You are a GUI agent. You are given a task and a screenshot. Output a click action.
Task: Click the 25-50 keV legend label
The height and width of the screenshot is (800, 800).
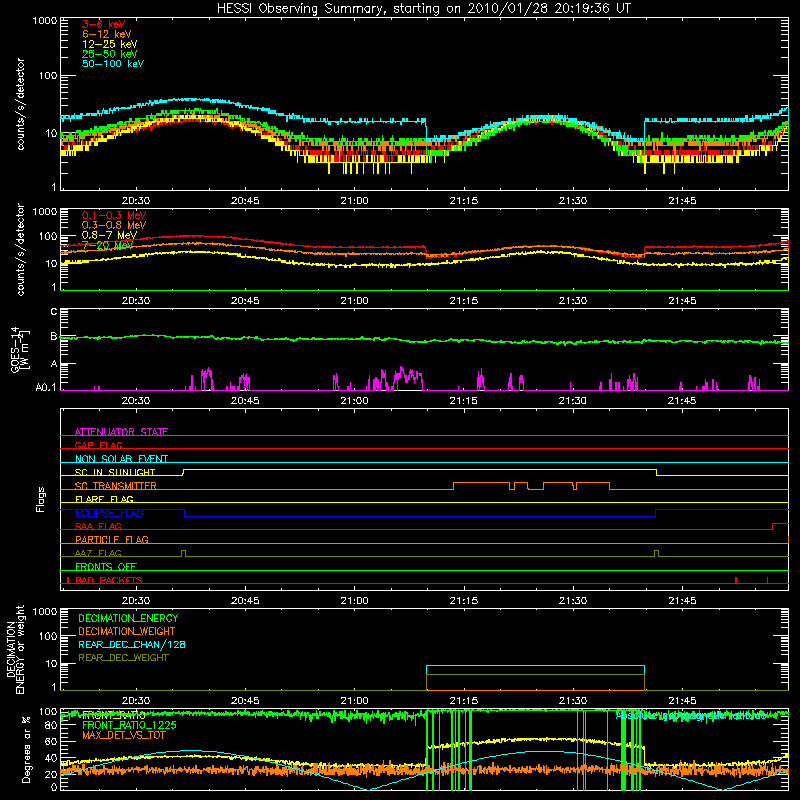[110, 54]
